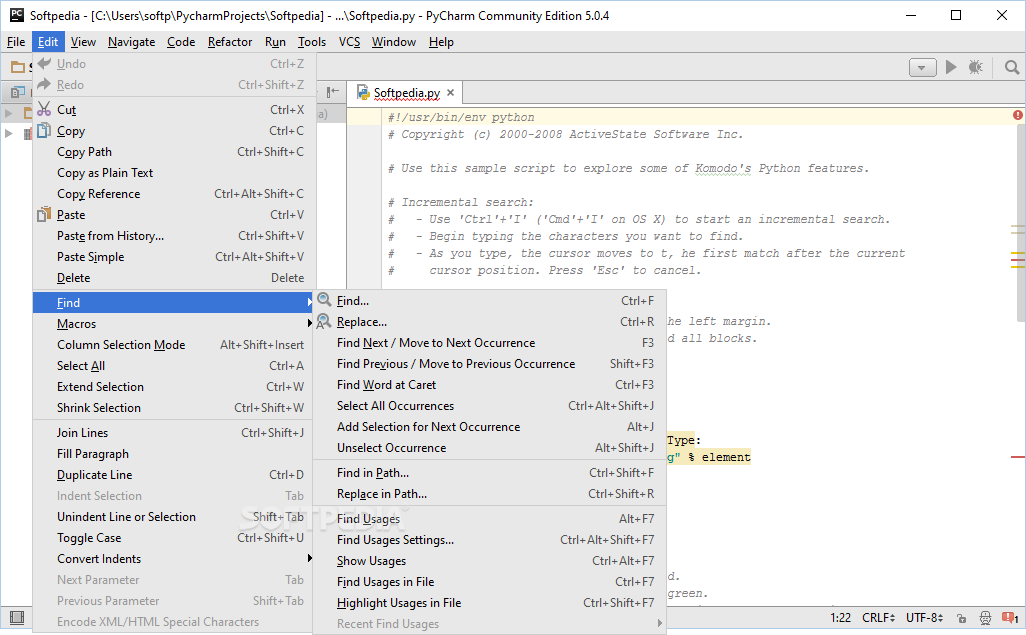The height and width of the screenshot is (635, 1026).
Task: Expand the Convert Indents submenu
Action: coord(174,558)
